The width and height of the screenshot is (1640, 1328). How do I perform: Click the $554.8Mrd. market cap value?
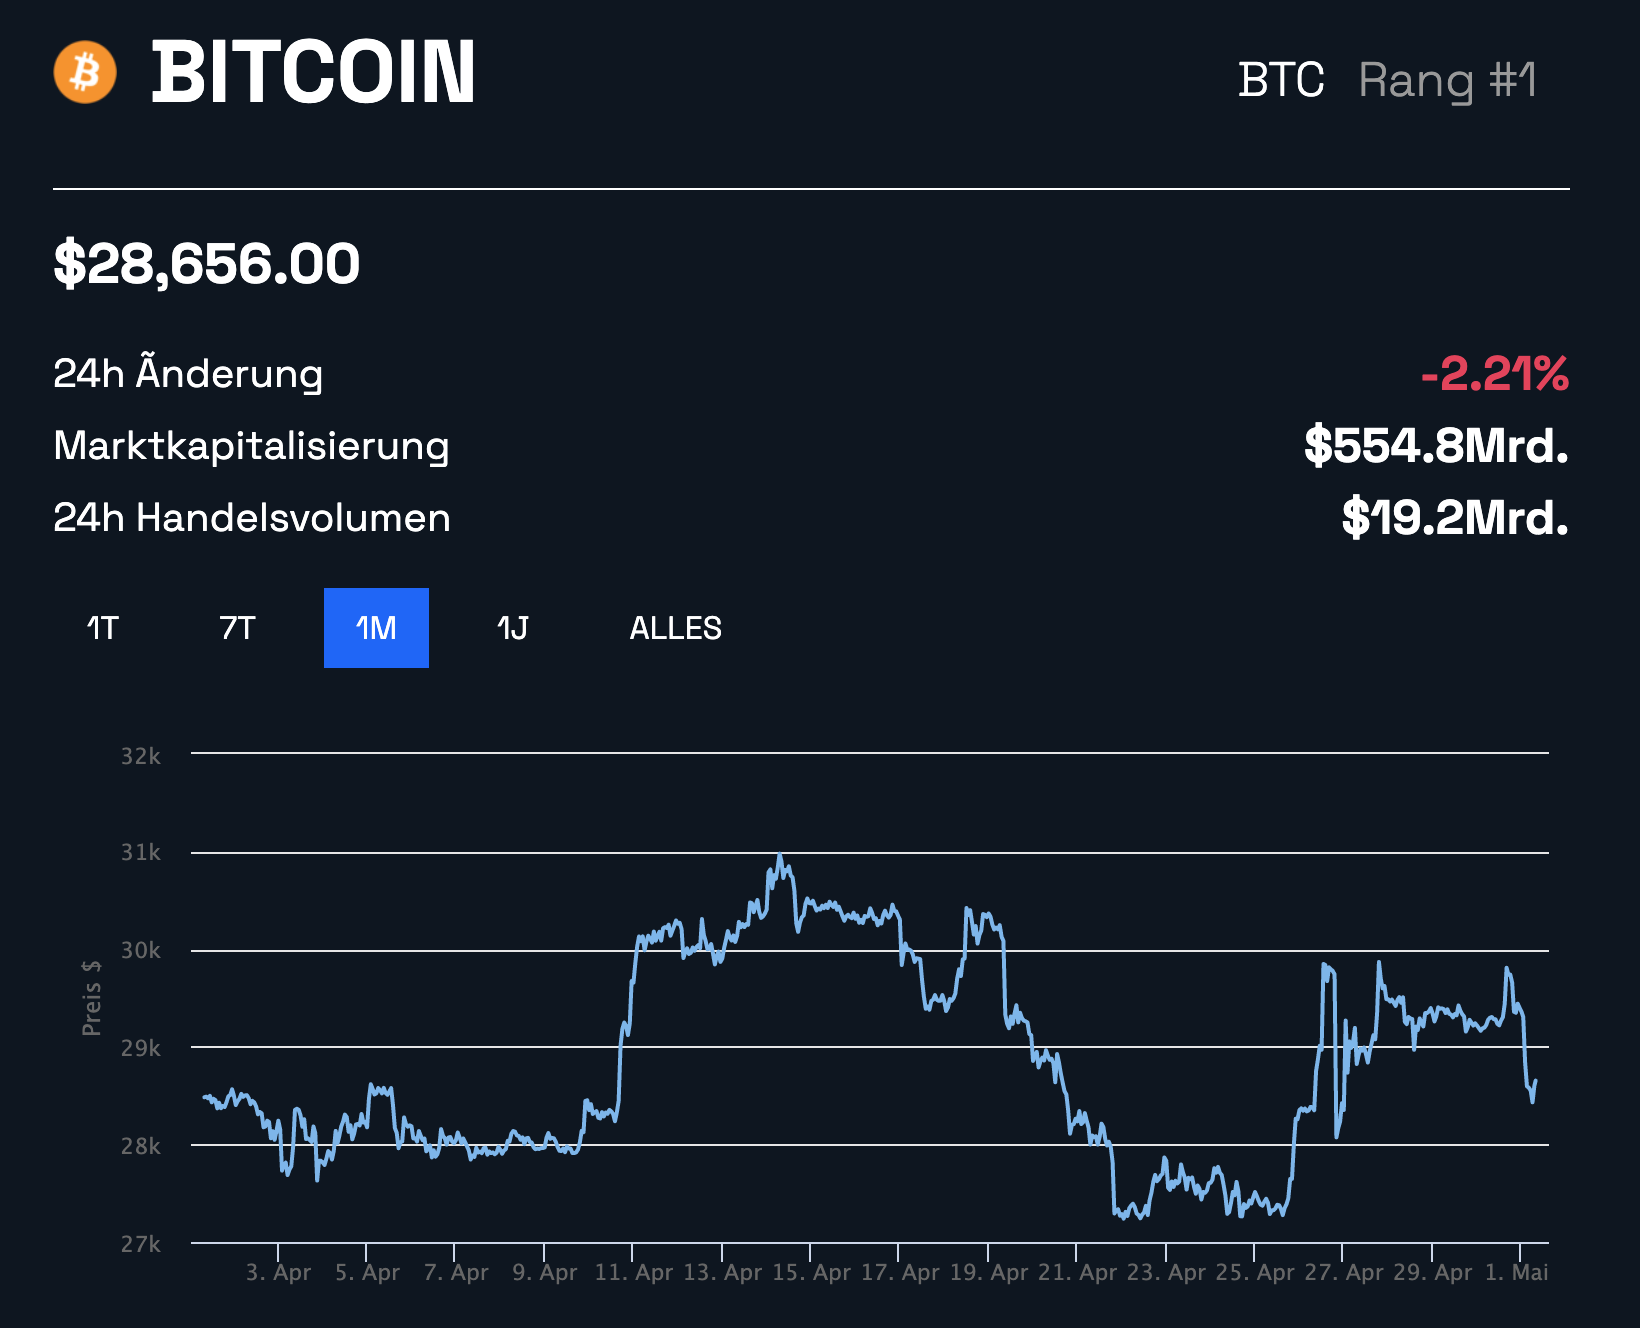1436,446
